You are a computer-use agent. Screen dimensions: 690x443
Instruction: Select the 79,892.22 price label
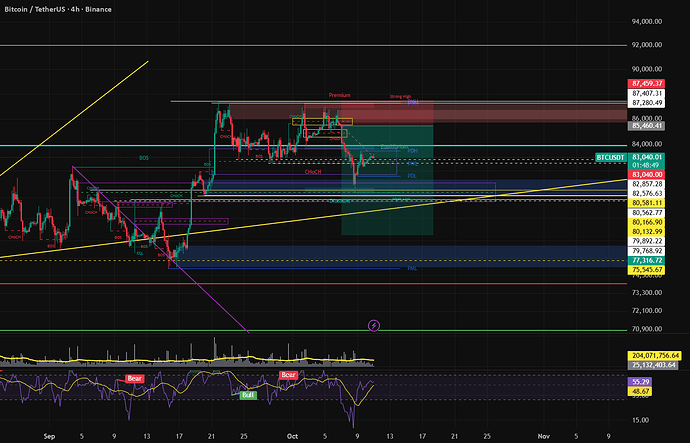(x=646, y=241)
